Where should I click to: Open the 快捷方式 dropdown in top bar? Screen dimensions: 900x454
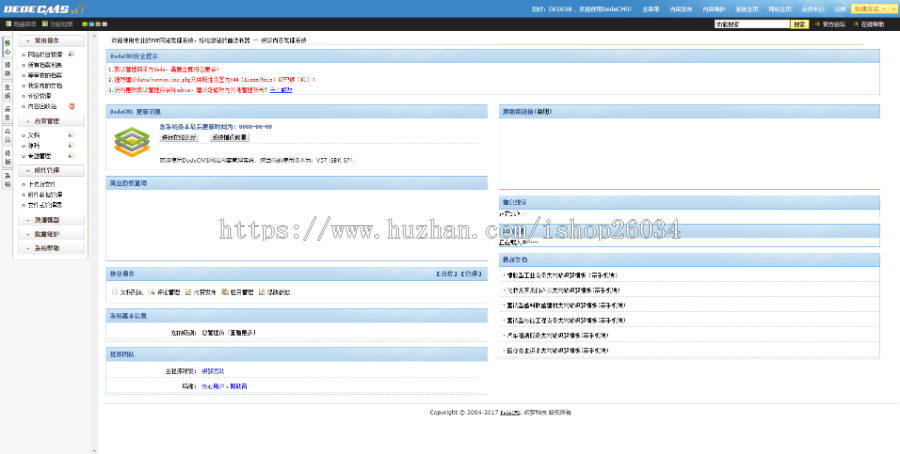pyautogui.click(x=869, y=9)
